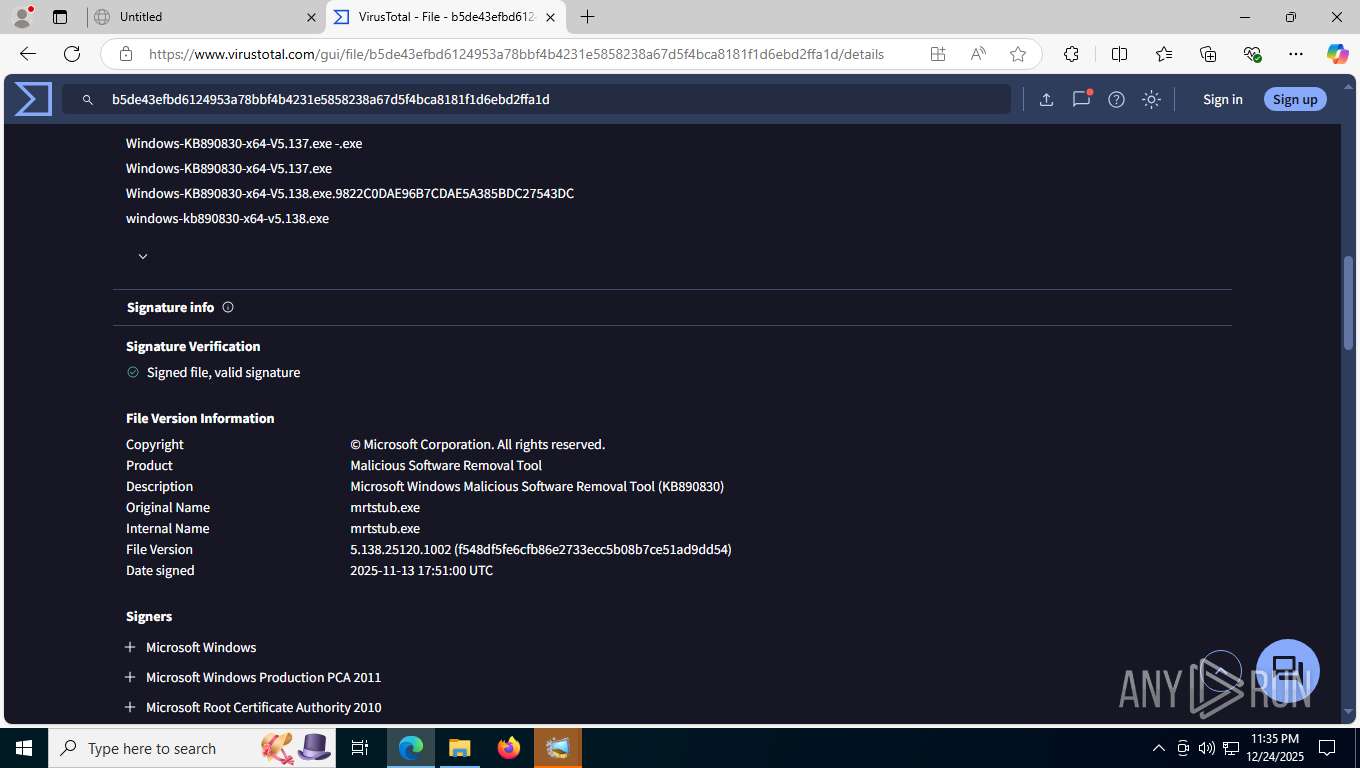
Task: Open browser extensions puzzle icon
Action: [x=1071, y=54]
